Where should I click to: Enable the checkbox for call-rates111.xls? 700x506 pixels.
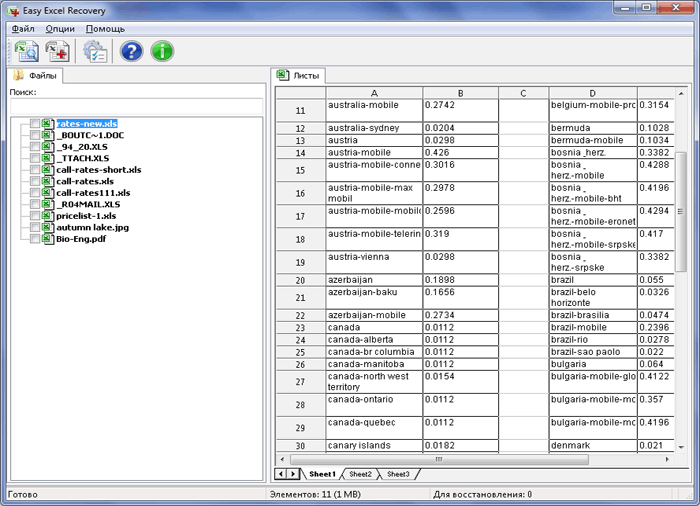coord(35,193)
